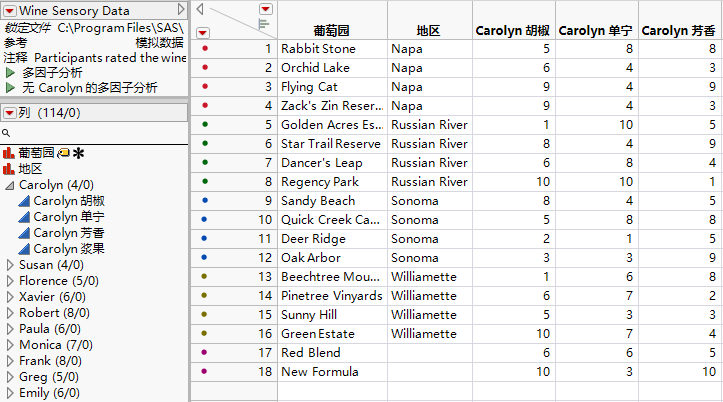Open the 列 (114/0) red triangle menu
Screen dimensions: 723x402
click(10, 113)
